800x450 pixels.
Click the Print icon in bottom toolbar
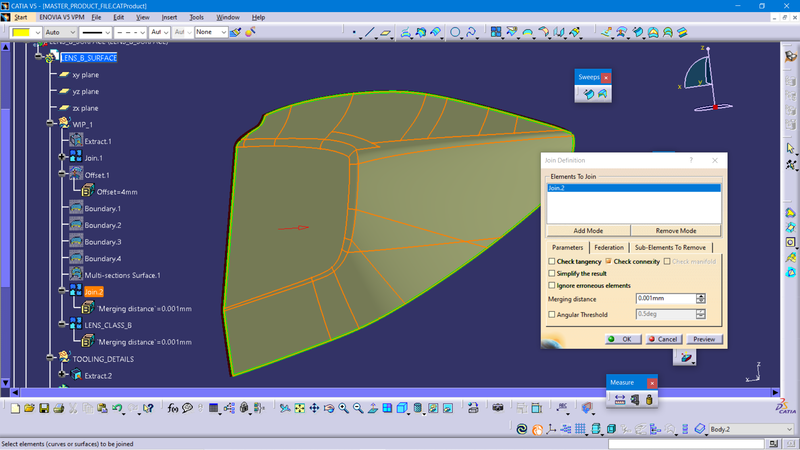click(60, 408)
